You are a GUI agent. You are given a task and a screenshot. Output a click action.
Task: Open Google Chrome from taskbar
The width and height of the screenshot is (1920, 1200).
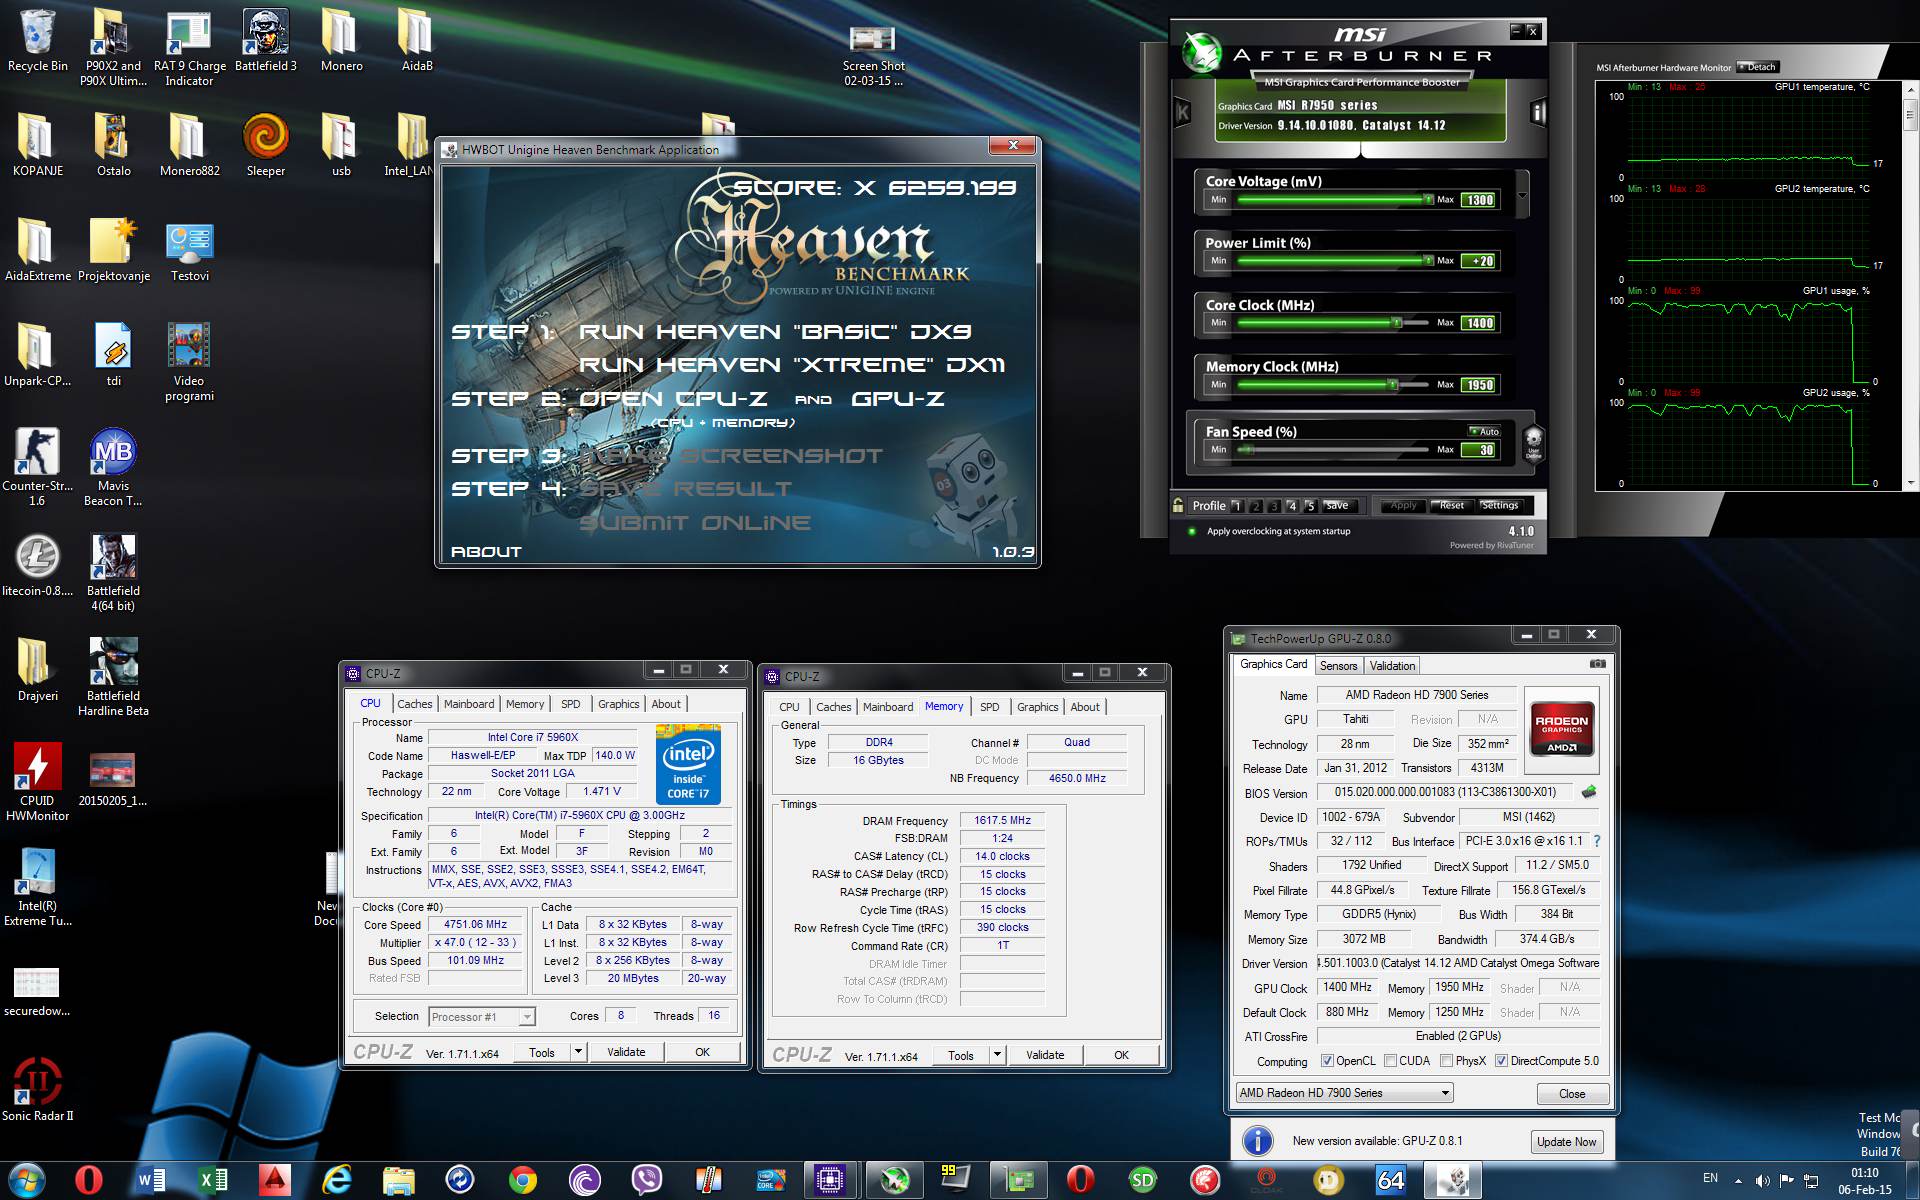[x=522, y=1181]
